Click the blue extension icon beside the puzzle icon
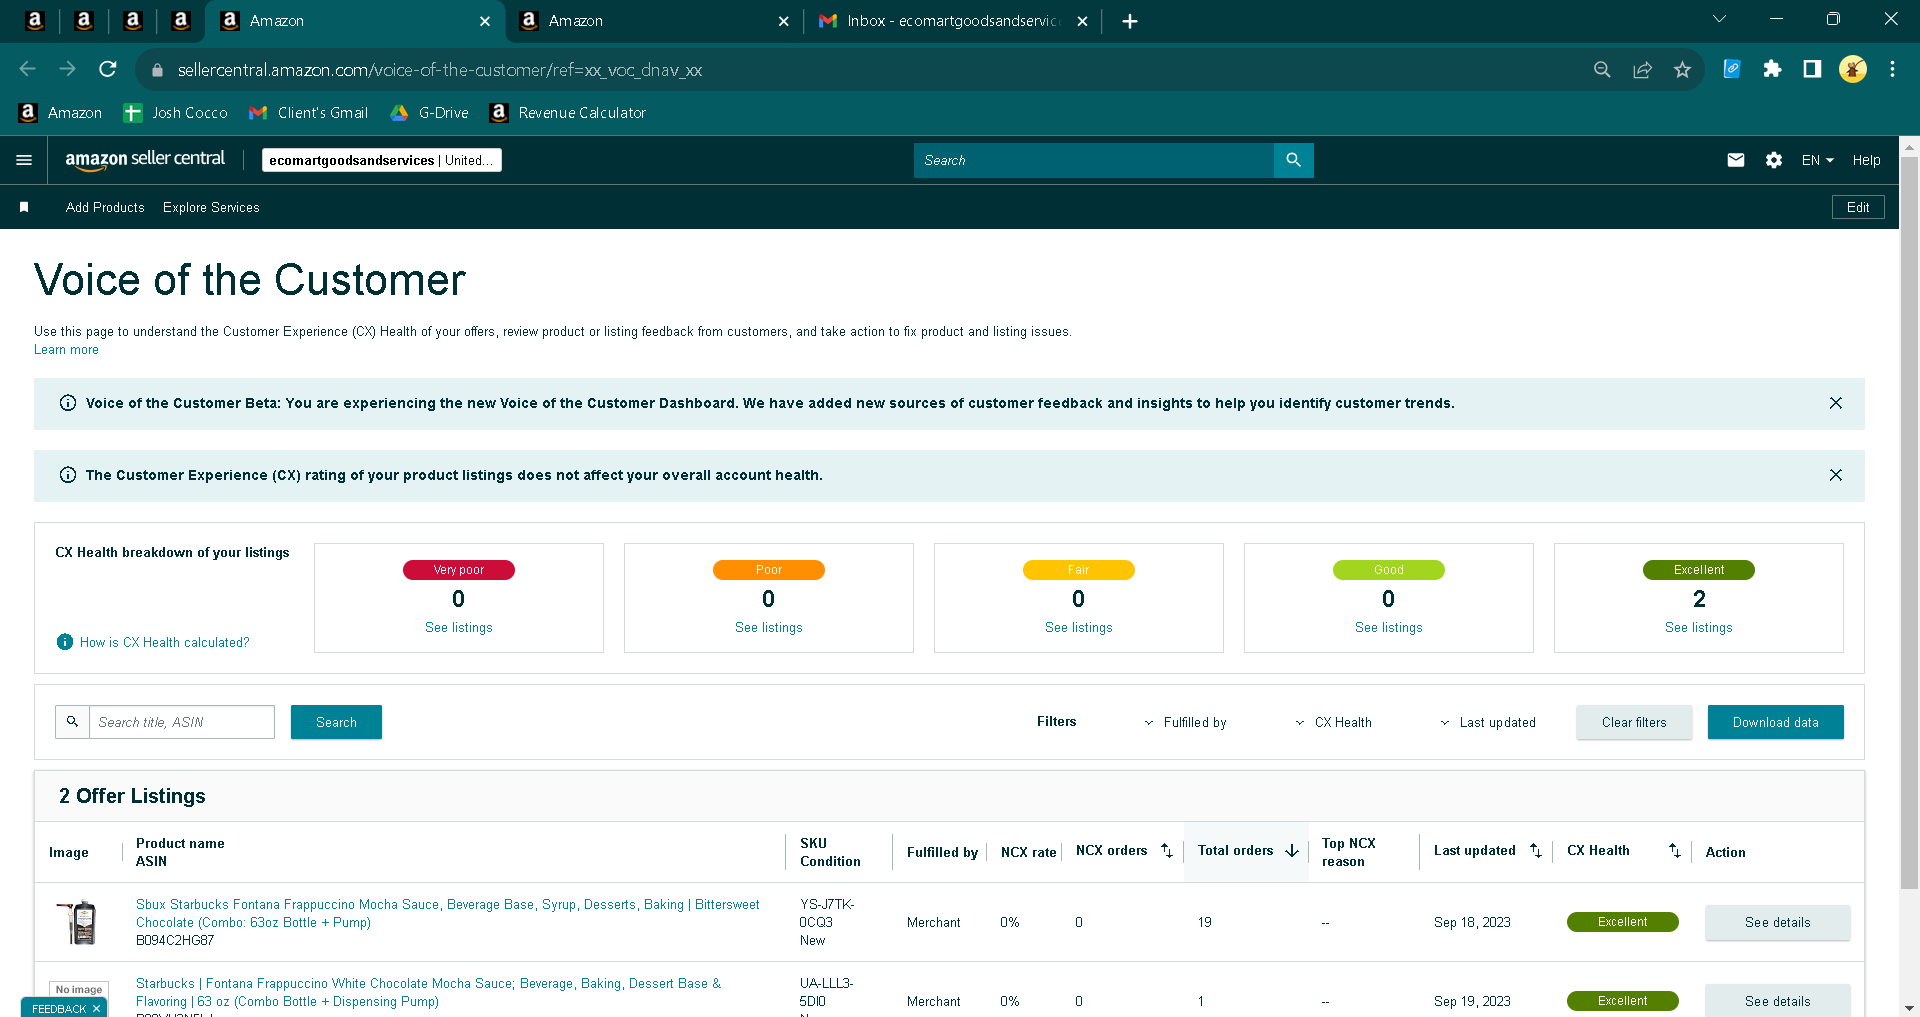Viewport: 1920px width, 1017px height. click(1732, 69)
